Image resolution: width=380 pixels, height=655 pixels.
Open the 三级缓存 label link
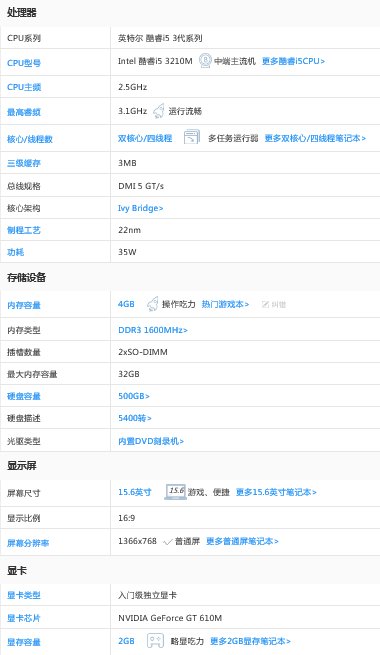(x=24, y=163)
